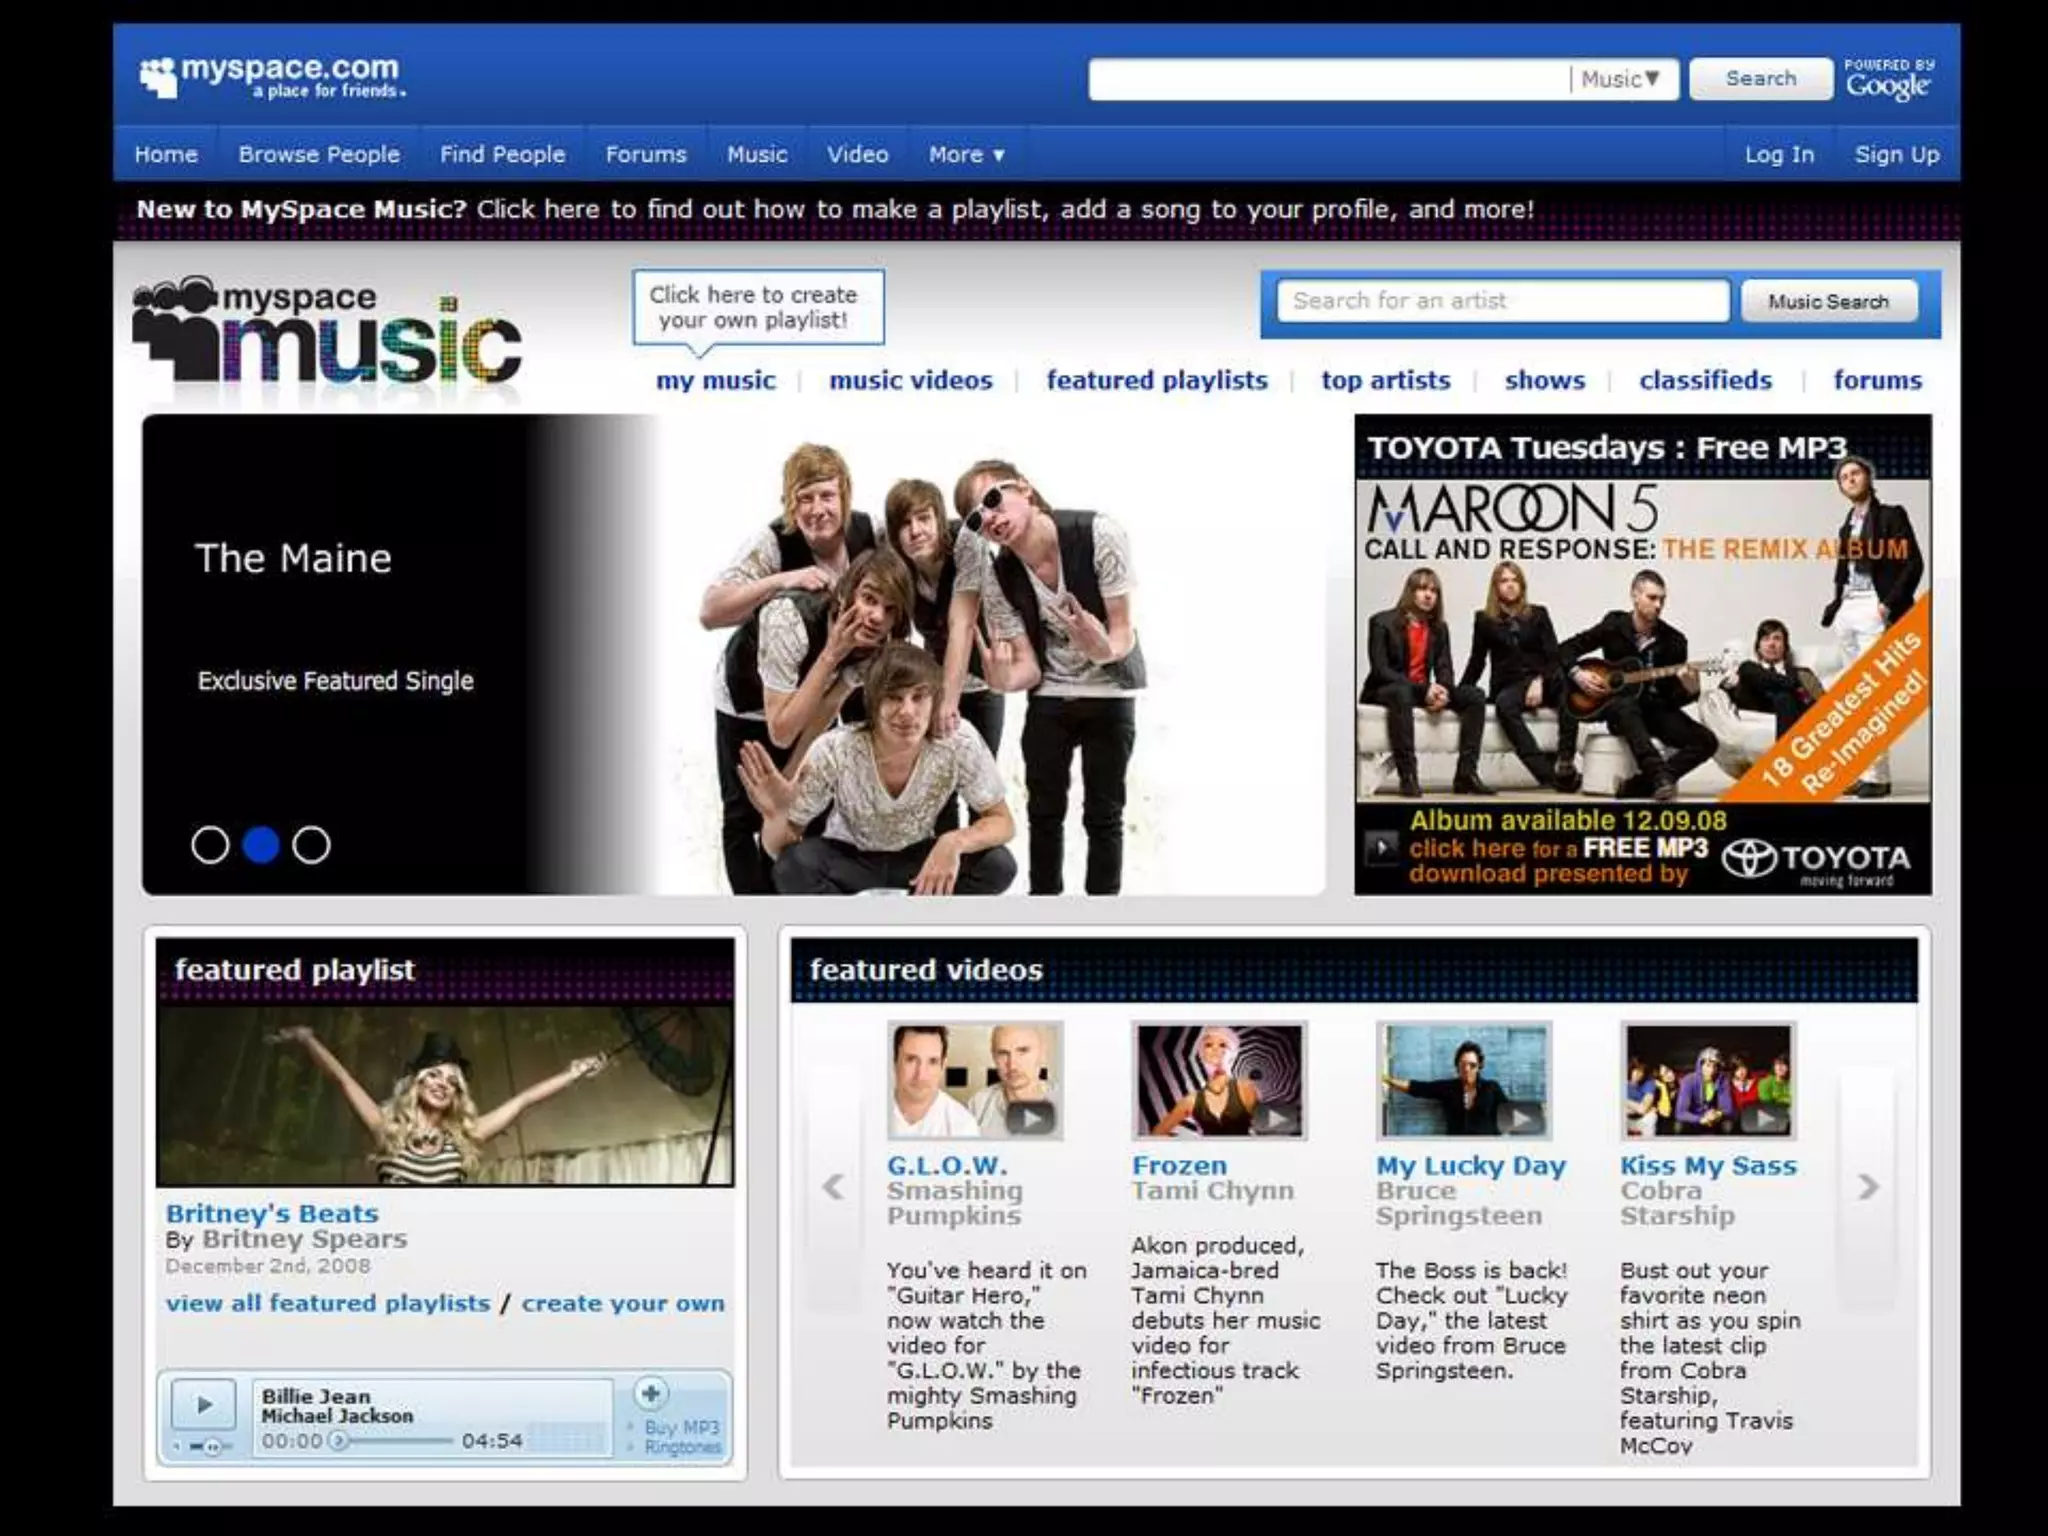Play the Kiss My Sass video thumbnail
This screenshot has width=2048, height=1536.
(x=1708, y=1081)
